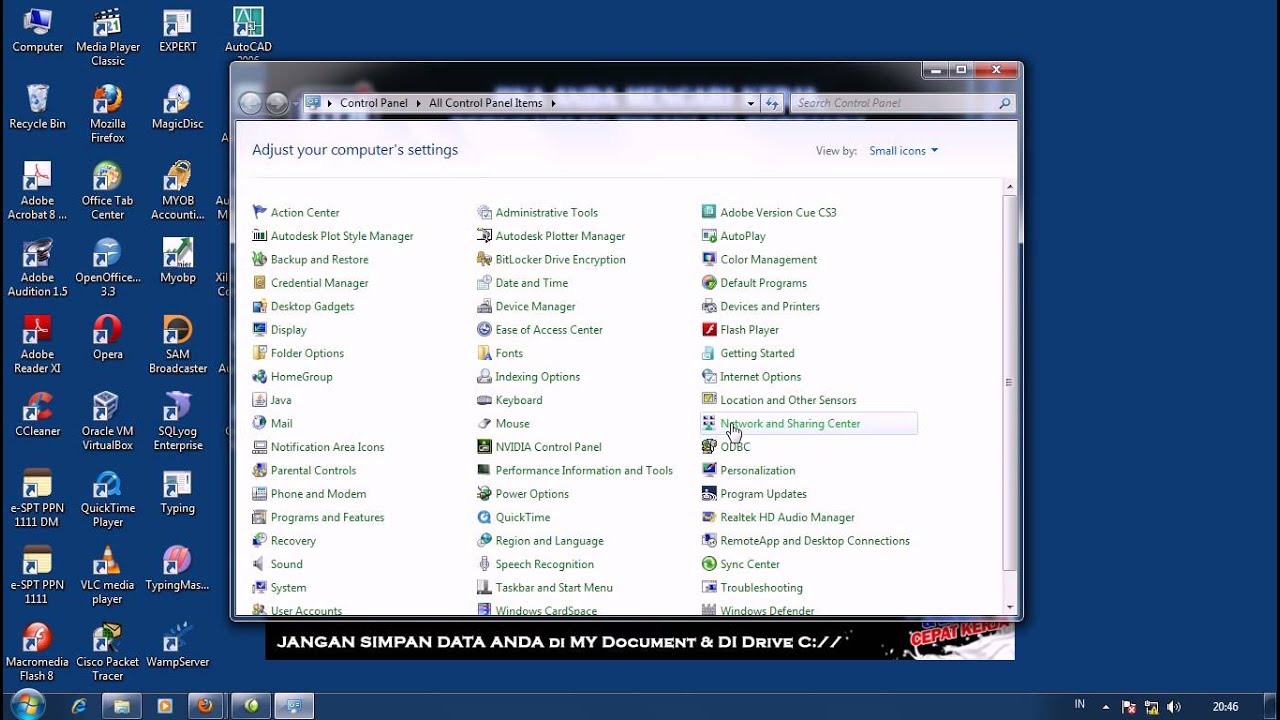The image size is (1280, 720).
Task: Click the scrollbar down arrow in Control Panel
Action: [1010, 607]
